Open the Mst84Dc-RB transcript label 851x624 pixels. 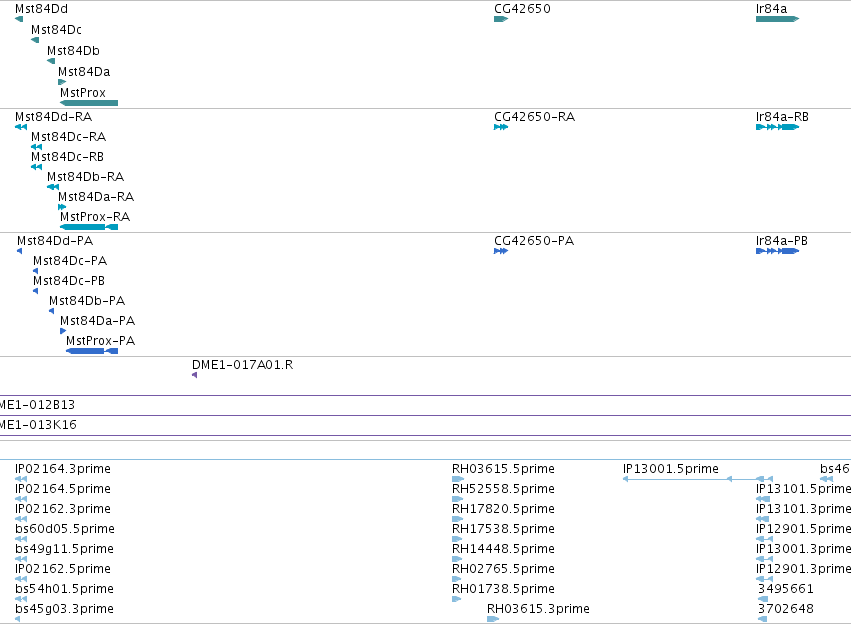67,157
